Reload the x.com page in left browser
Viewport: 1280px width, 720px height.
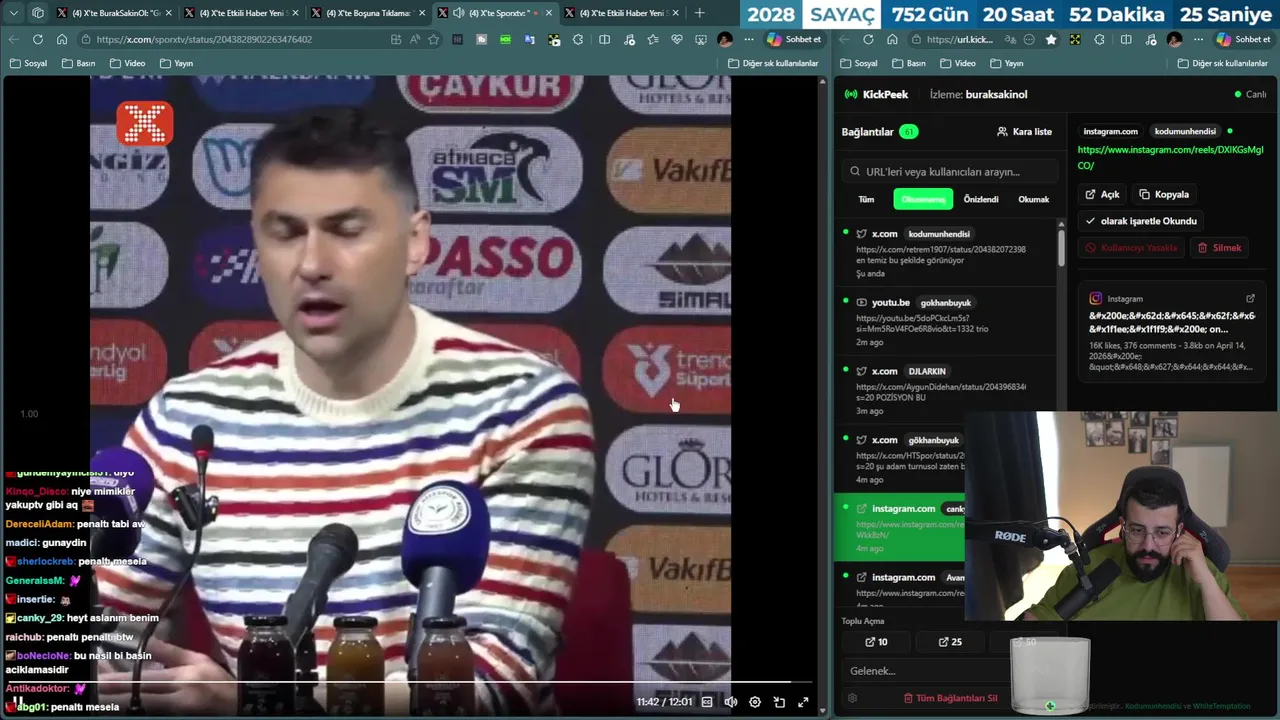click(x=37, y=39)
